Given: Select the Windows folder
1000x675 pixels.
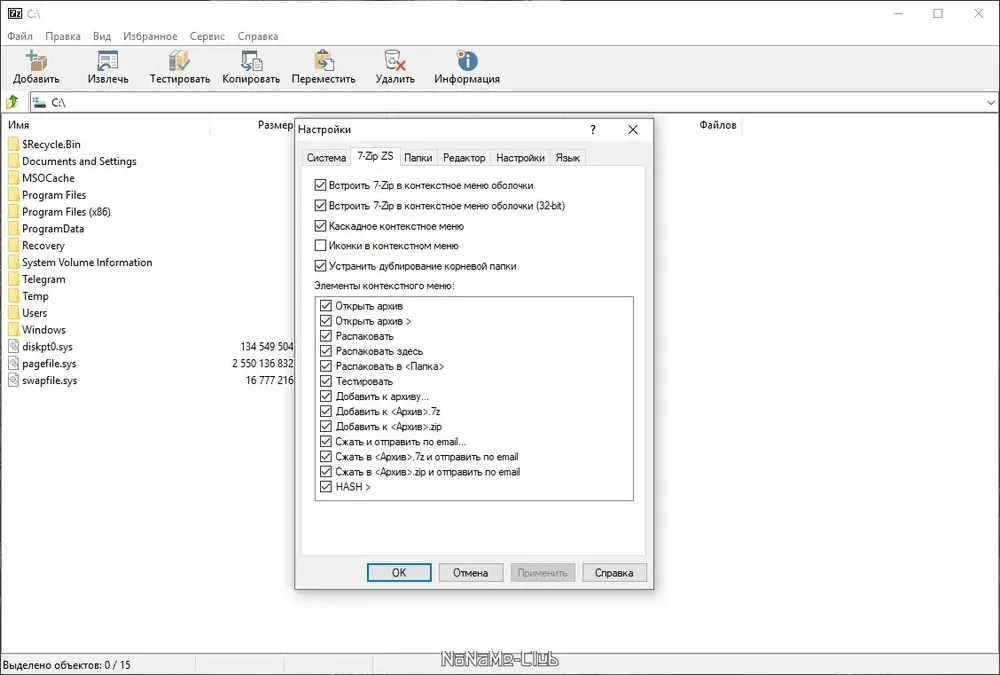Looking at the screenshot, I should (x=43, y=330).
